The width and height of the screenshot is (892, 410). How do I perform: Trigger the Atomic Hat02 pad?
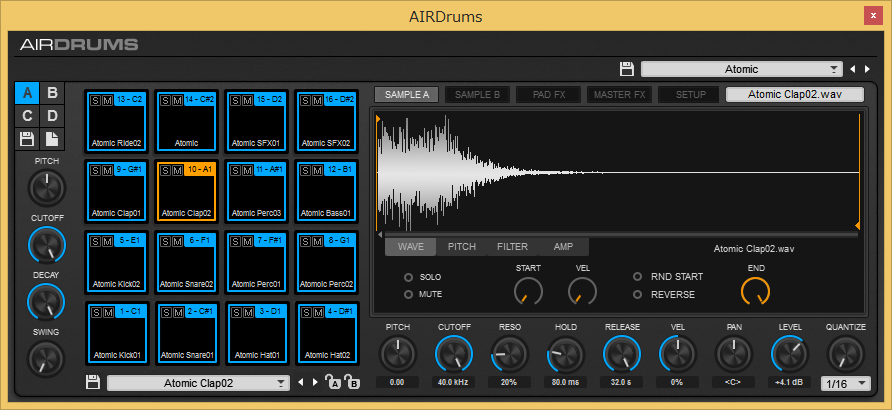pos(327,336)
